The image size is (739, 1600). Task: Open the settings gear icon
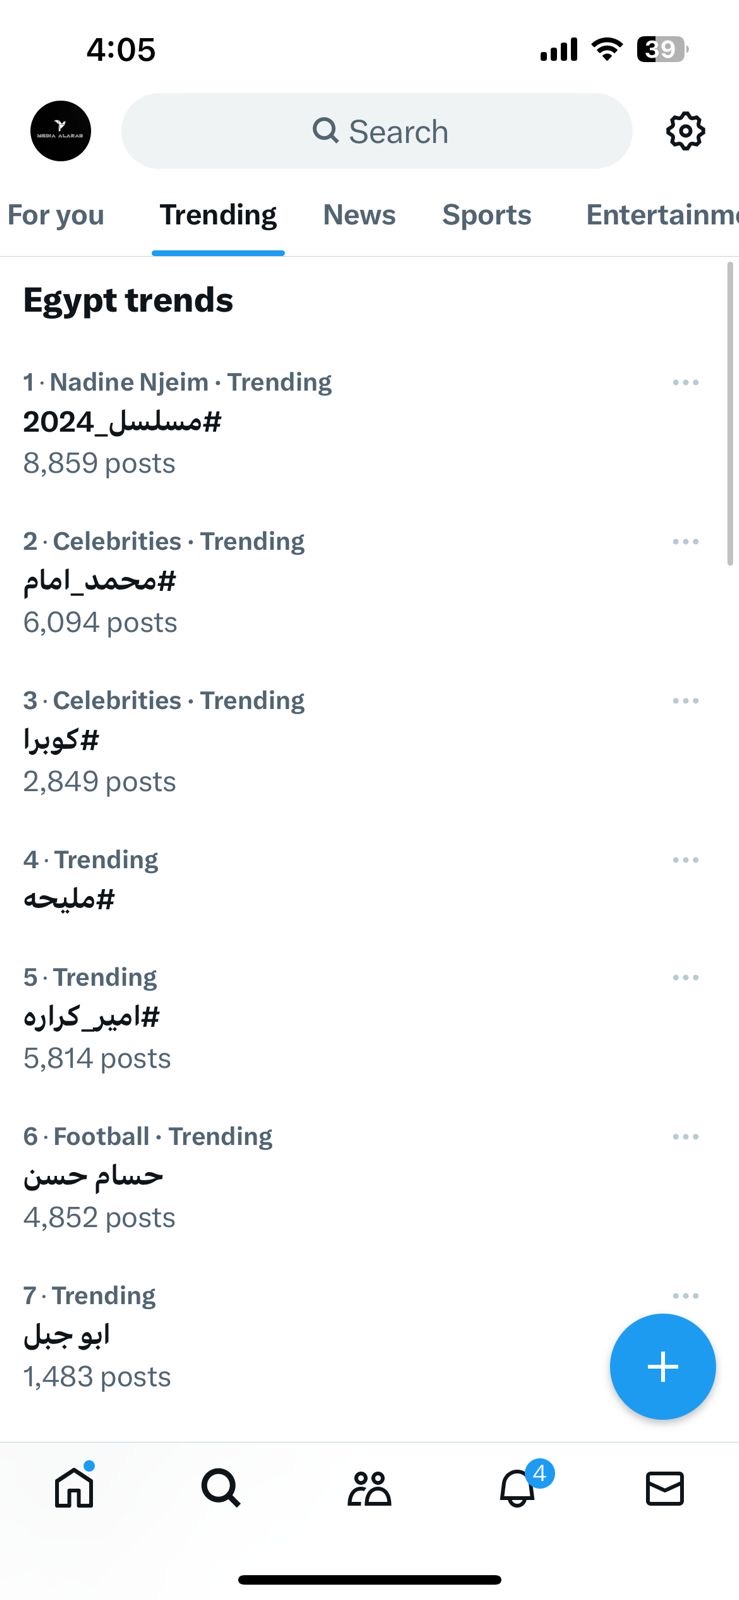[685, 131]
